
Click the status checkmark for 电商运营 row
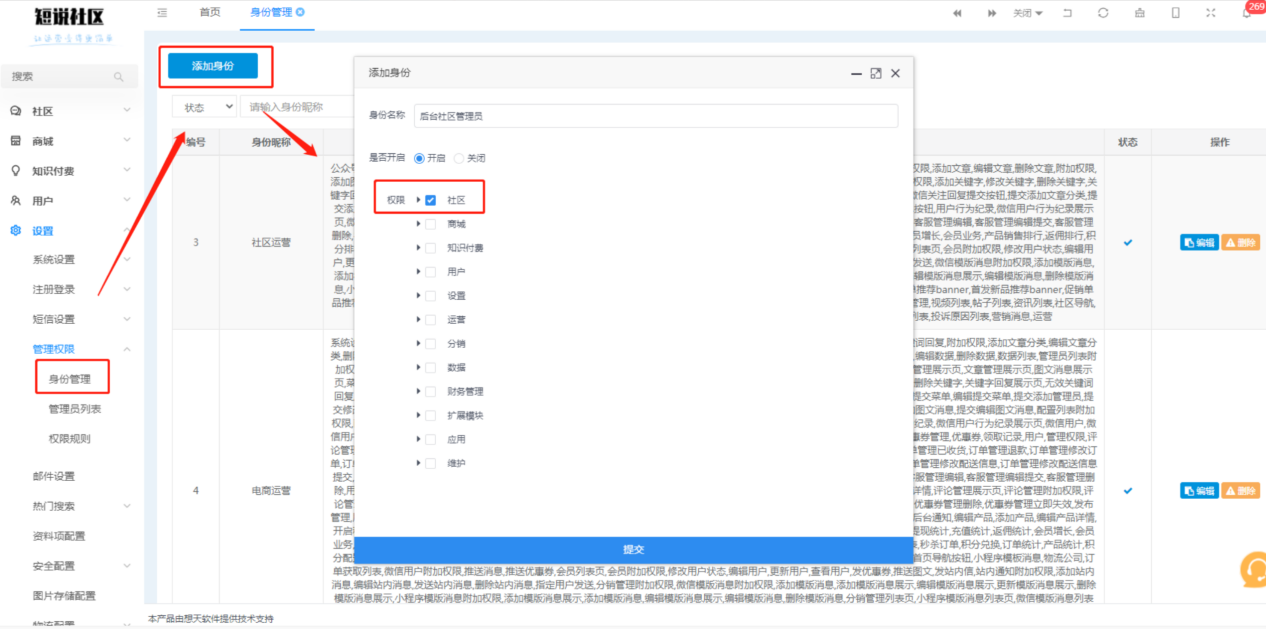[x=1128, y=491]
